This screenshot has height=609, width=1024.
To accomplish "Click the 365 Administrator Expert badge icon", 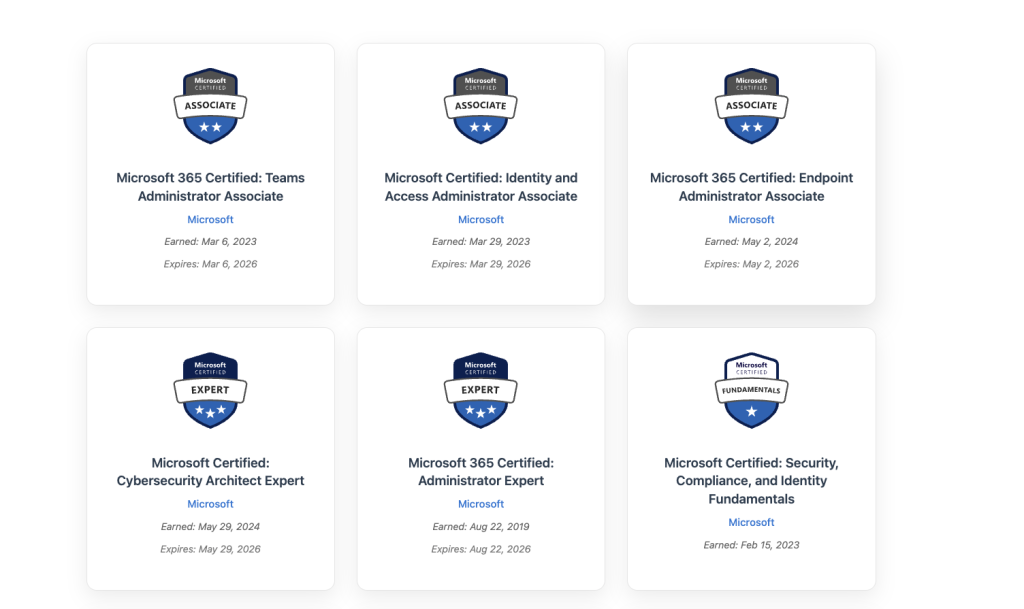I will point(481,390).
